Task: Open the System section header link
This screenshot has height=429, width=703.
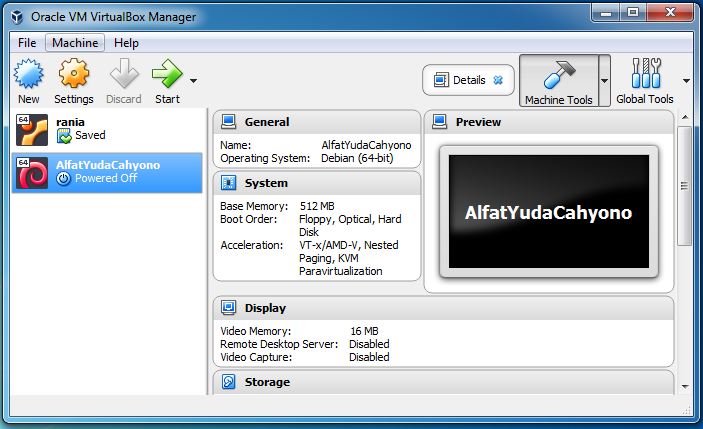Action: pos(266,183)
